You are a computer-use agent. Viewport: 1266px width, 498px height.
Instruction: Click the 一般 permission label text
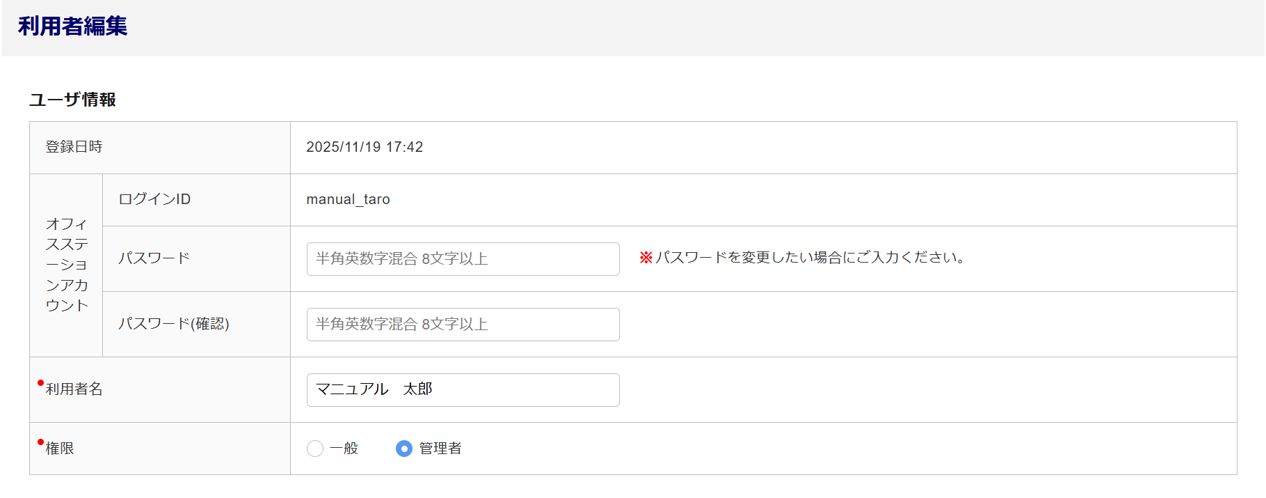(344, 449)
